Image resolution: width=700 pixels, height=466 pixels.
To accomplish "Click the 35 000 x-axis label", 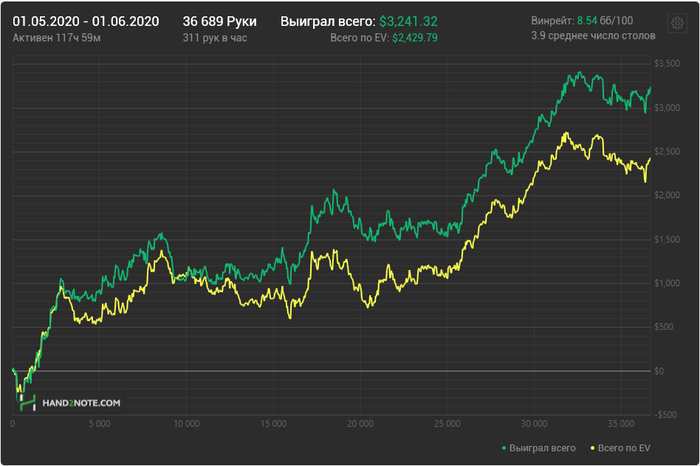I will pyautogui.click(x=621, y=424).
